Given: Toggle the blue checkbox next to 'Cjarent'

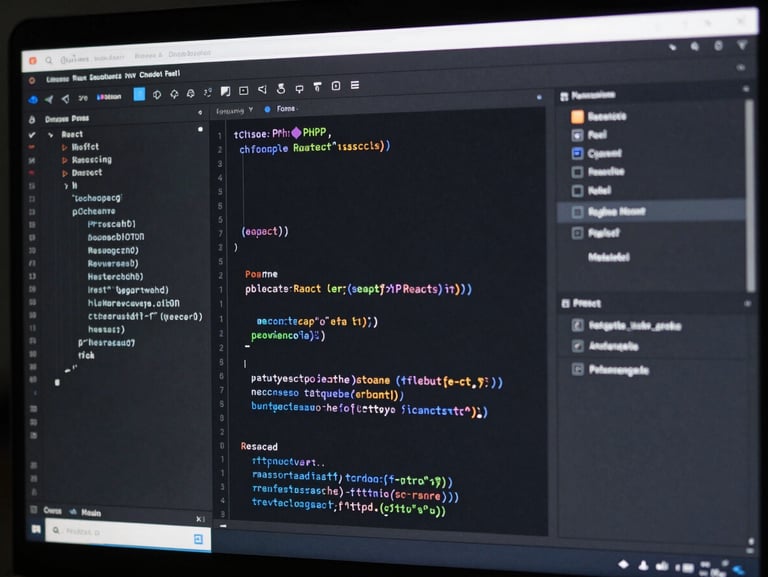Looking at the screenshot, I should pos(577,153).
